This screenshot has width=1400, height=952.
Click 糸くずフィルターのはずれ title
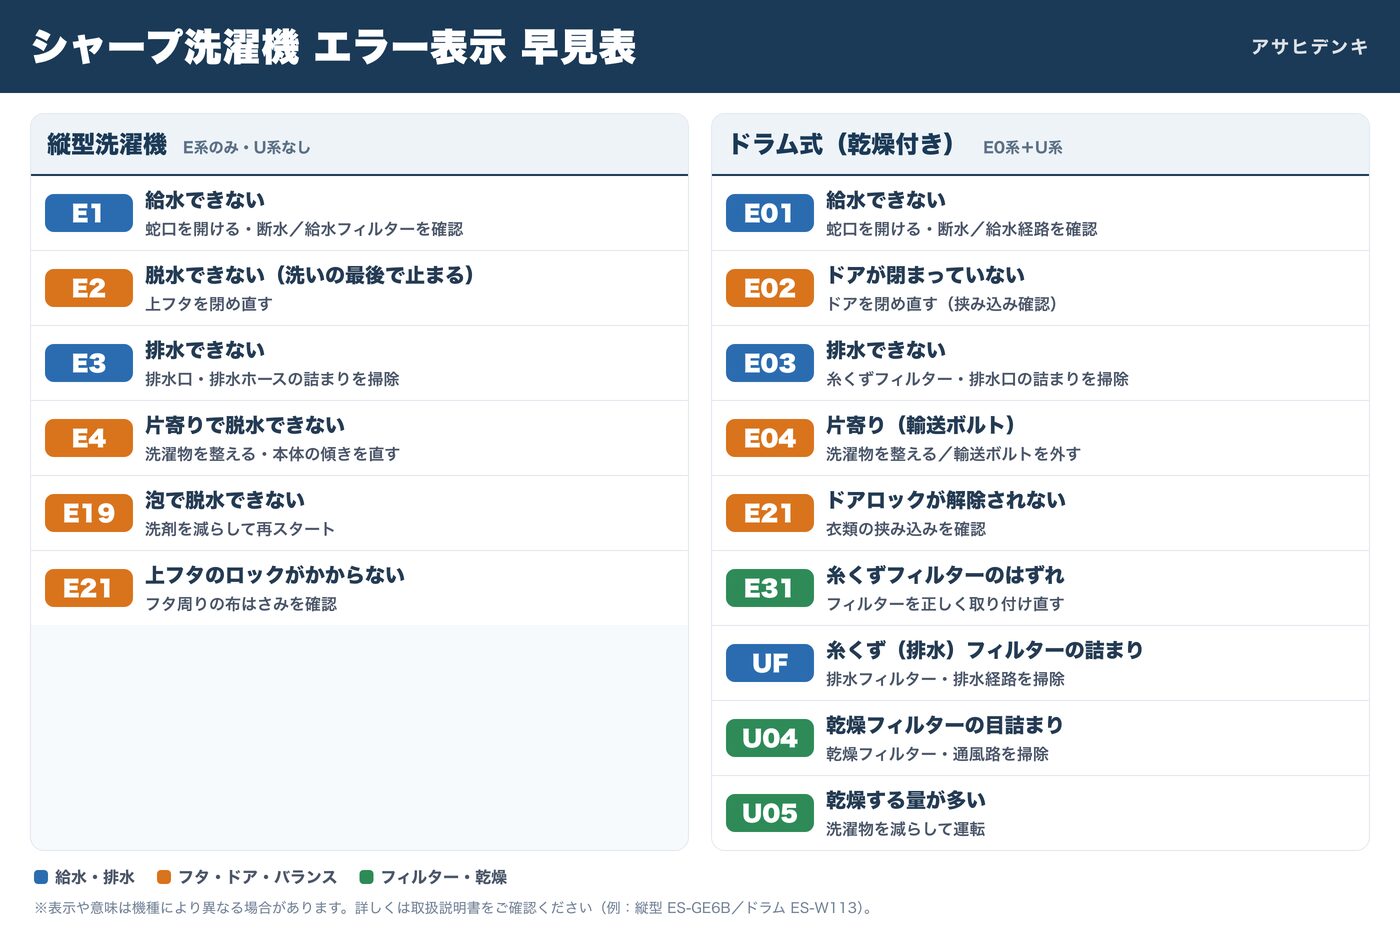[945, 575]
